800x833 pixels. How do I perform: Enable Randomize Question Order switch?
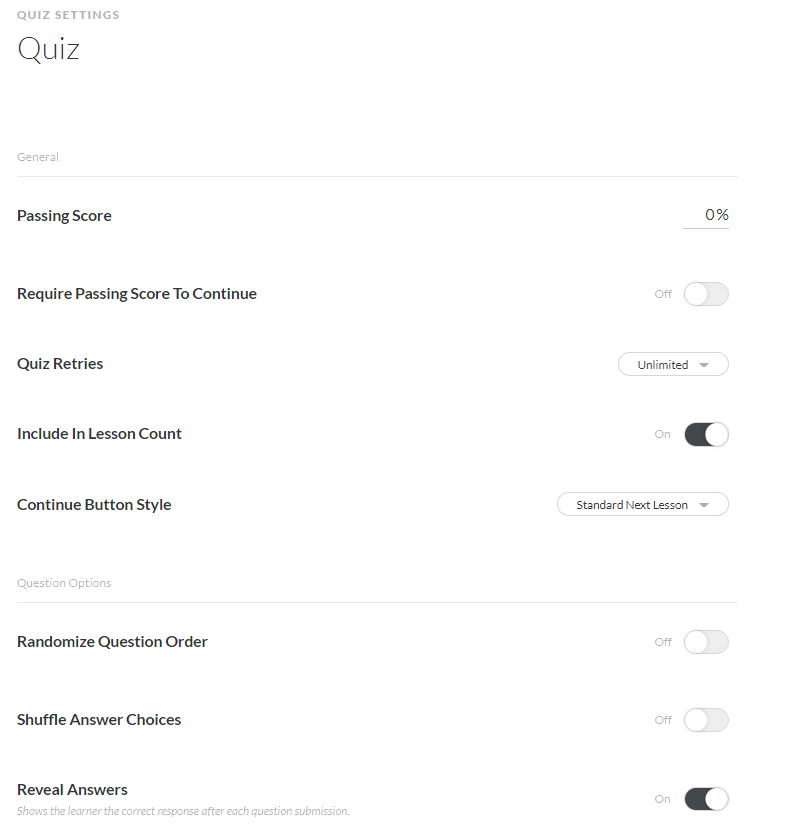pyautogui.click(x=706, y=642)
